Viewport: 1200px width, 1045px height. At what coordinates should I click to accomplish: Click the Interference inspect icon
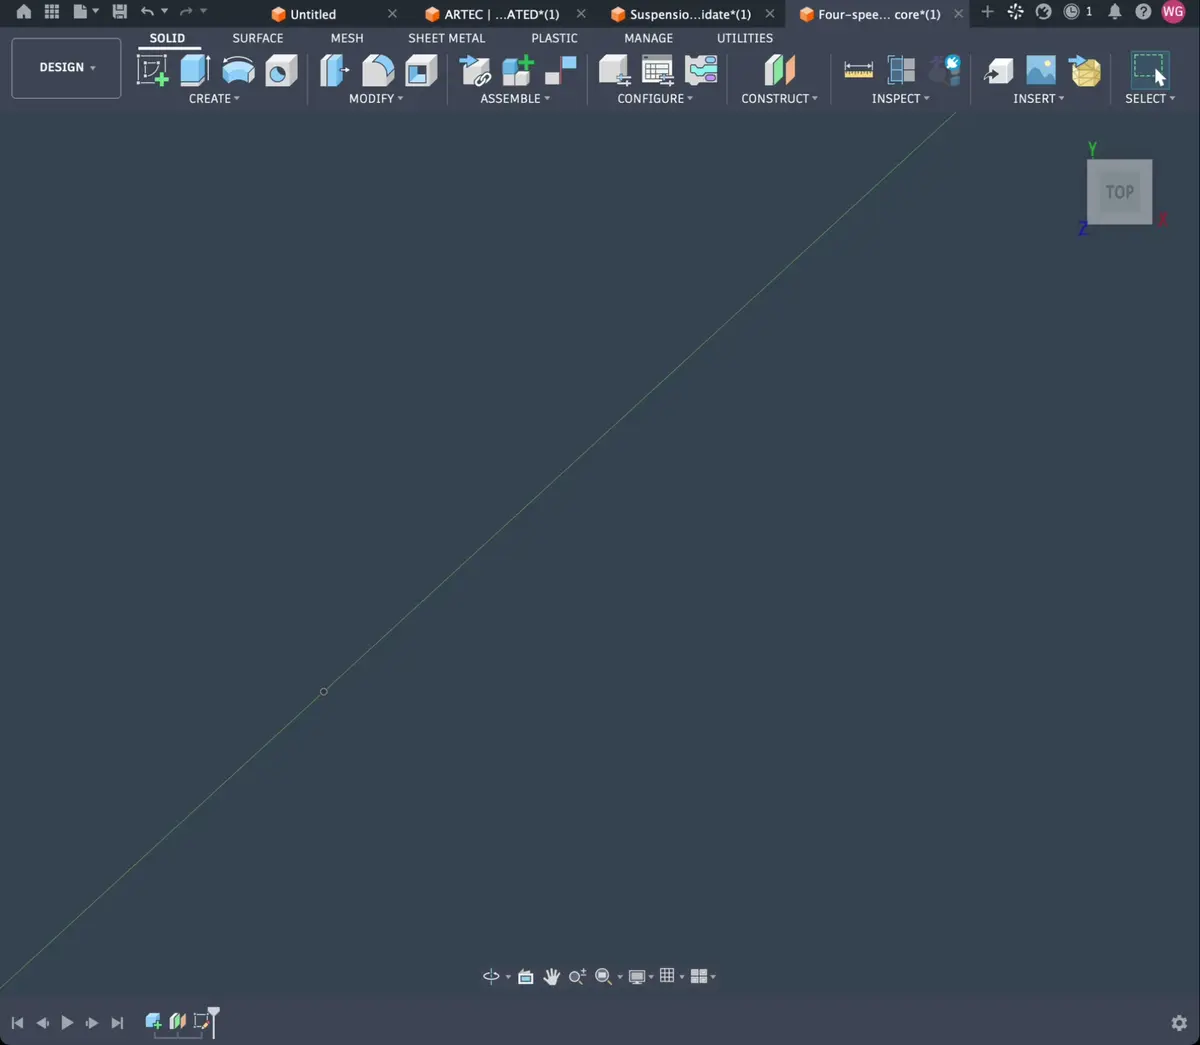901,70
